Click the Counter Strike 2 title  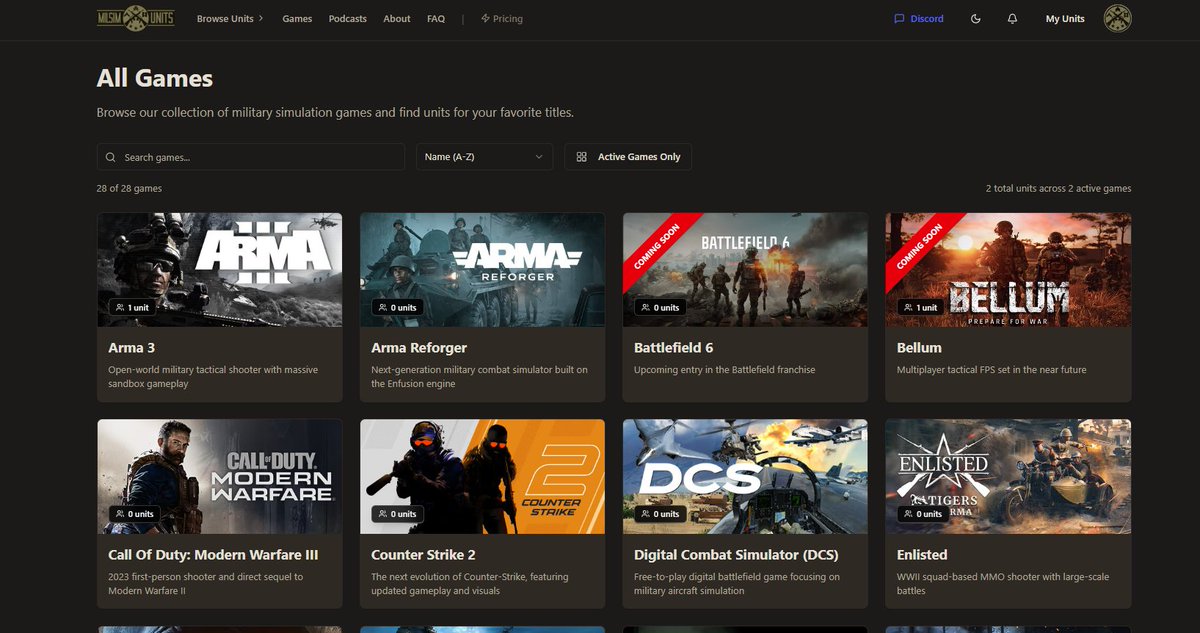(423, 555)
